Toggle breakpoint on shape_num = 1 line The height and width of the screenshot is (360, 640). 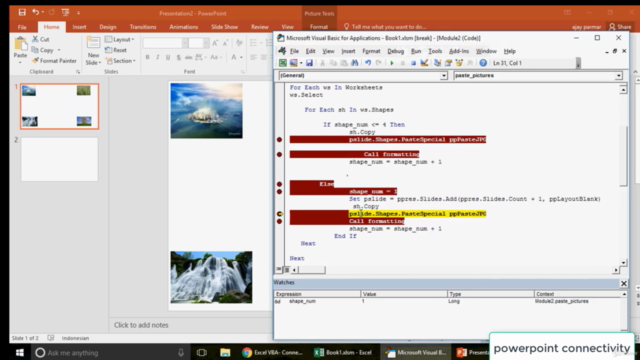click(279, 191)
